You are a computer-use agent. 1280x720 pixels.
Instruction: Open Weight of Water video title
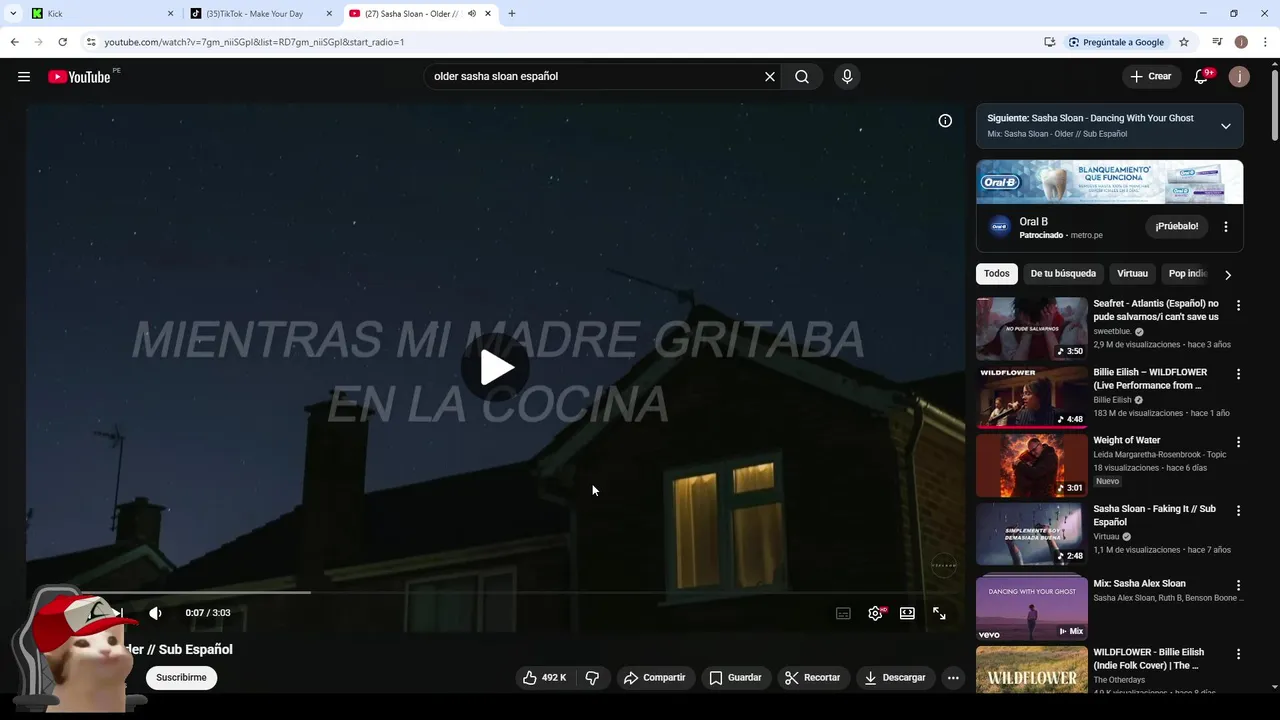[1127, 440]
